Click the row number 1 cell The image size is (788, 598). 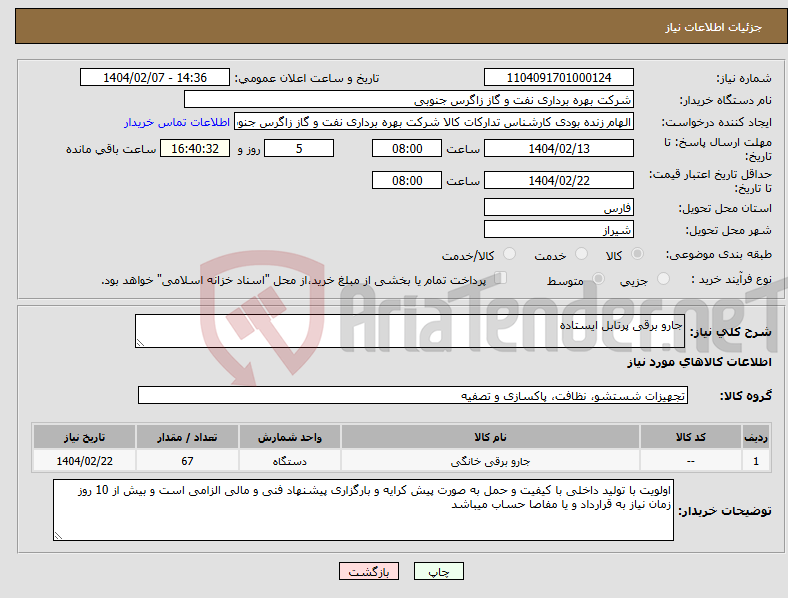[756, 461]
